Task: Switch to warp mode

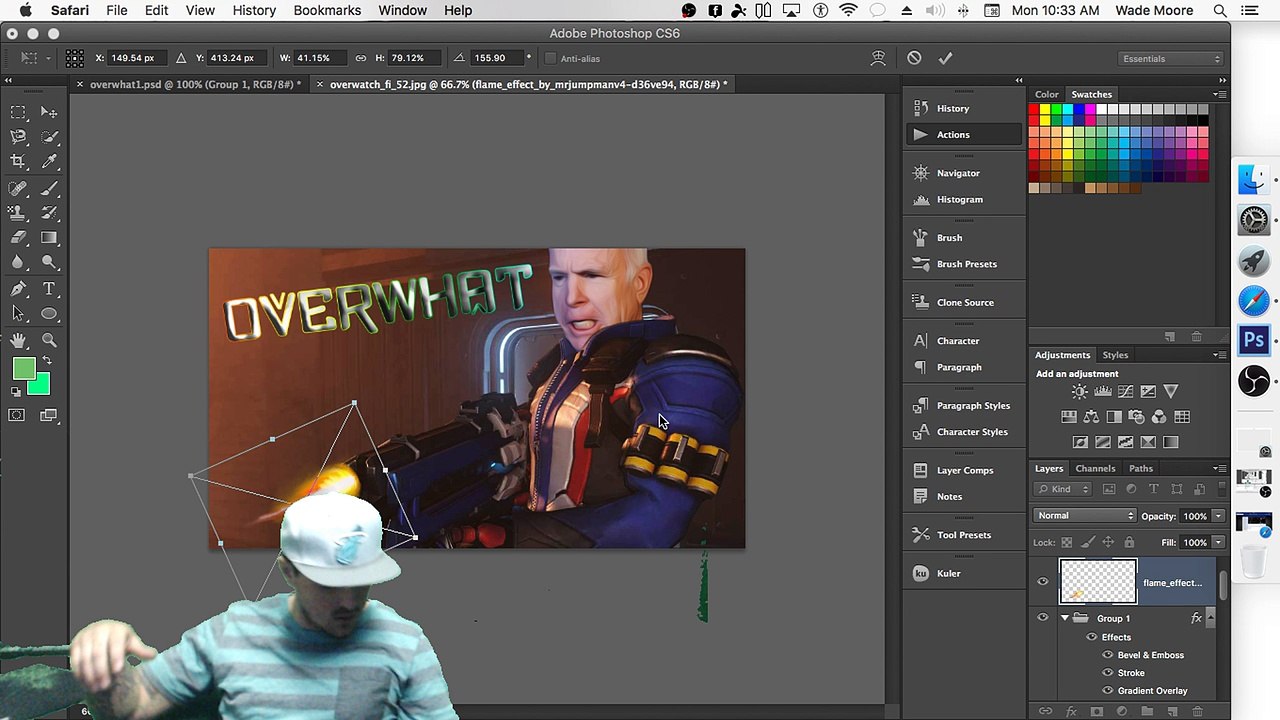Action: point(878,58)
